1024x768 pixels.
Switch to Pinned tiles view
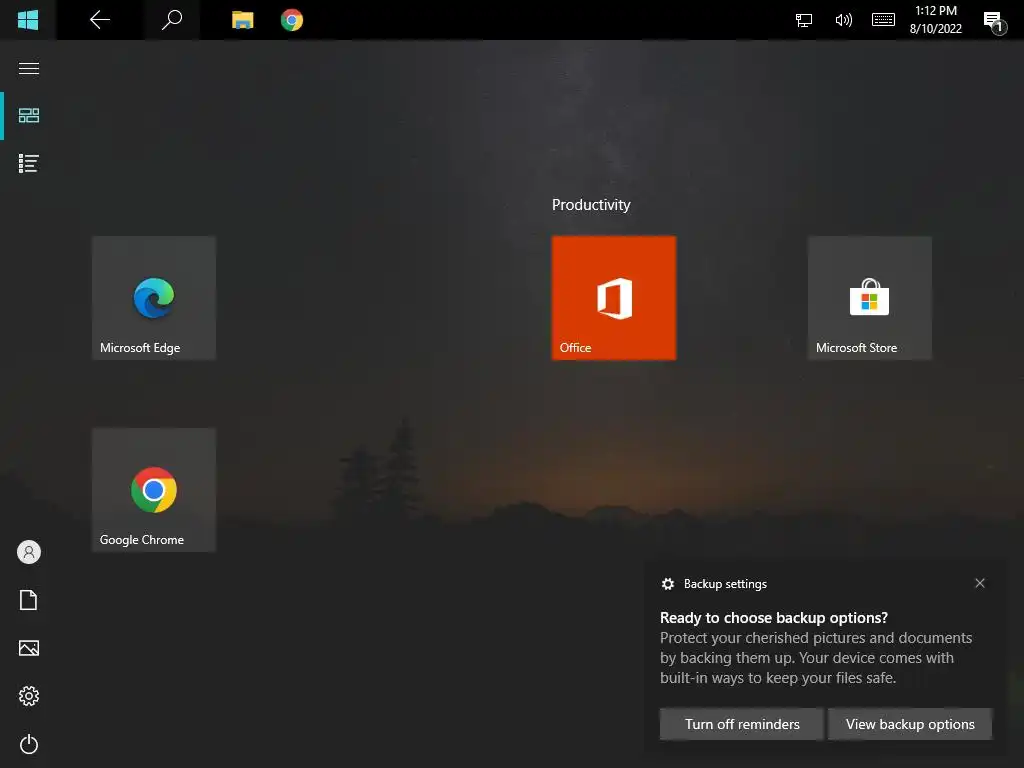click(29, 116)
